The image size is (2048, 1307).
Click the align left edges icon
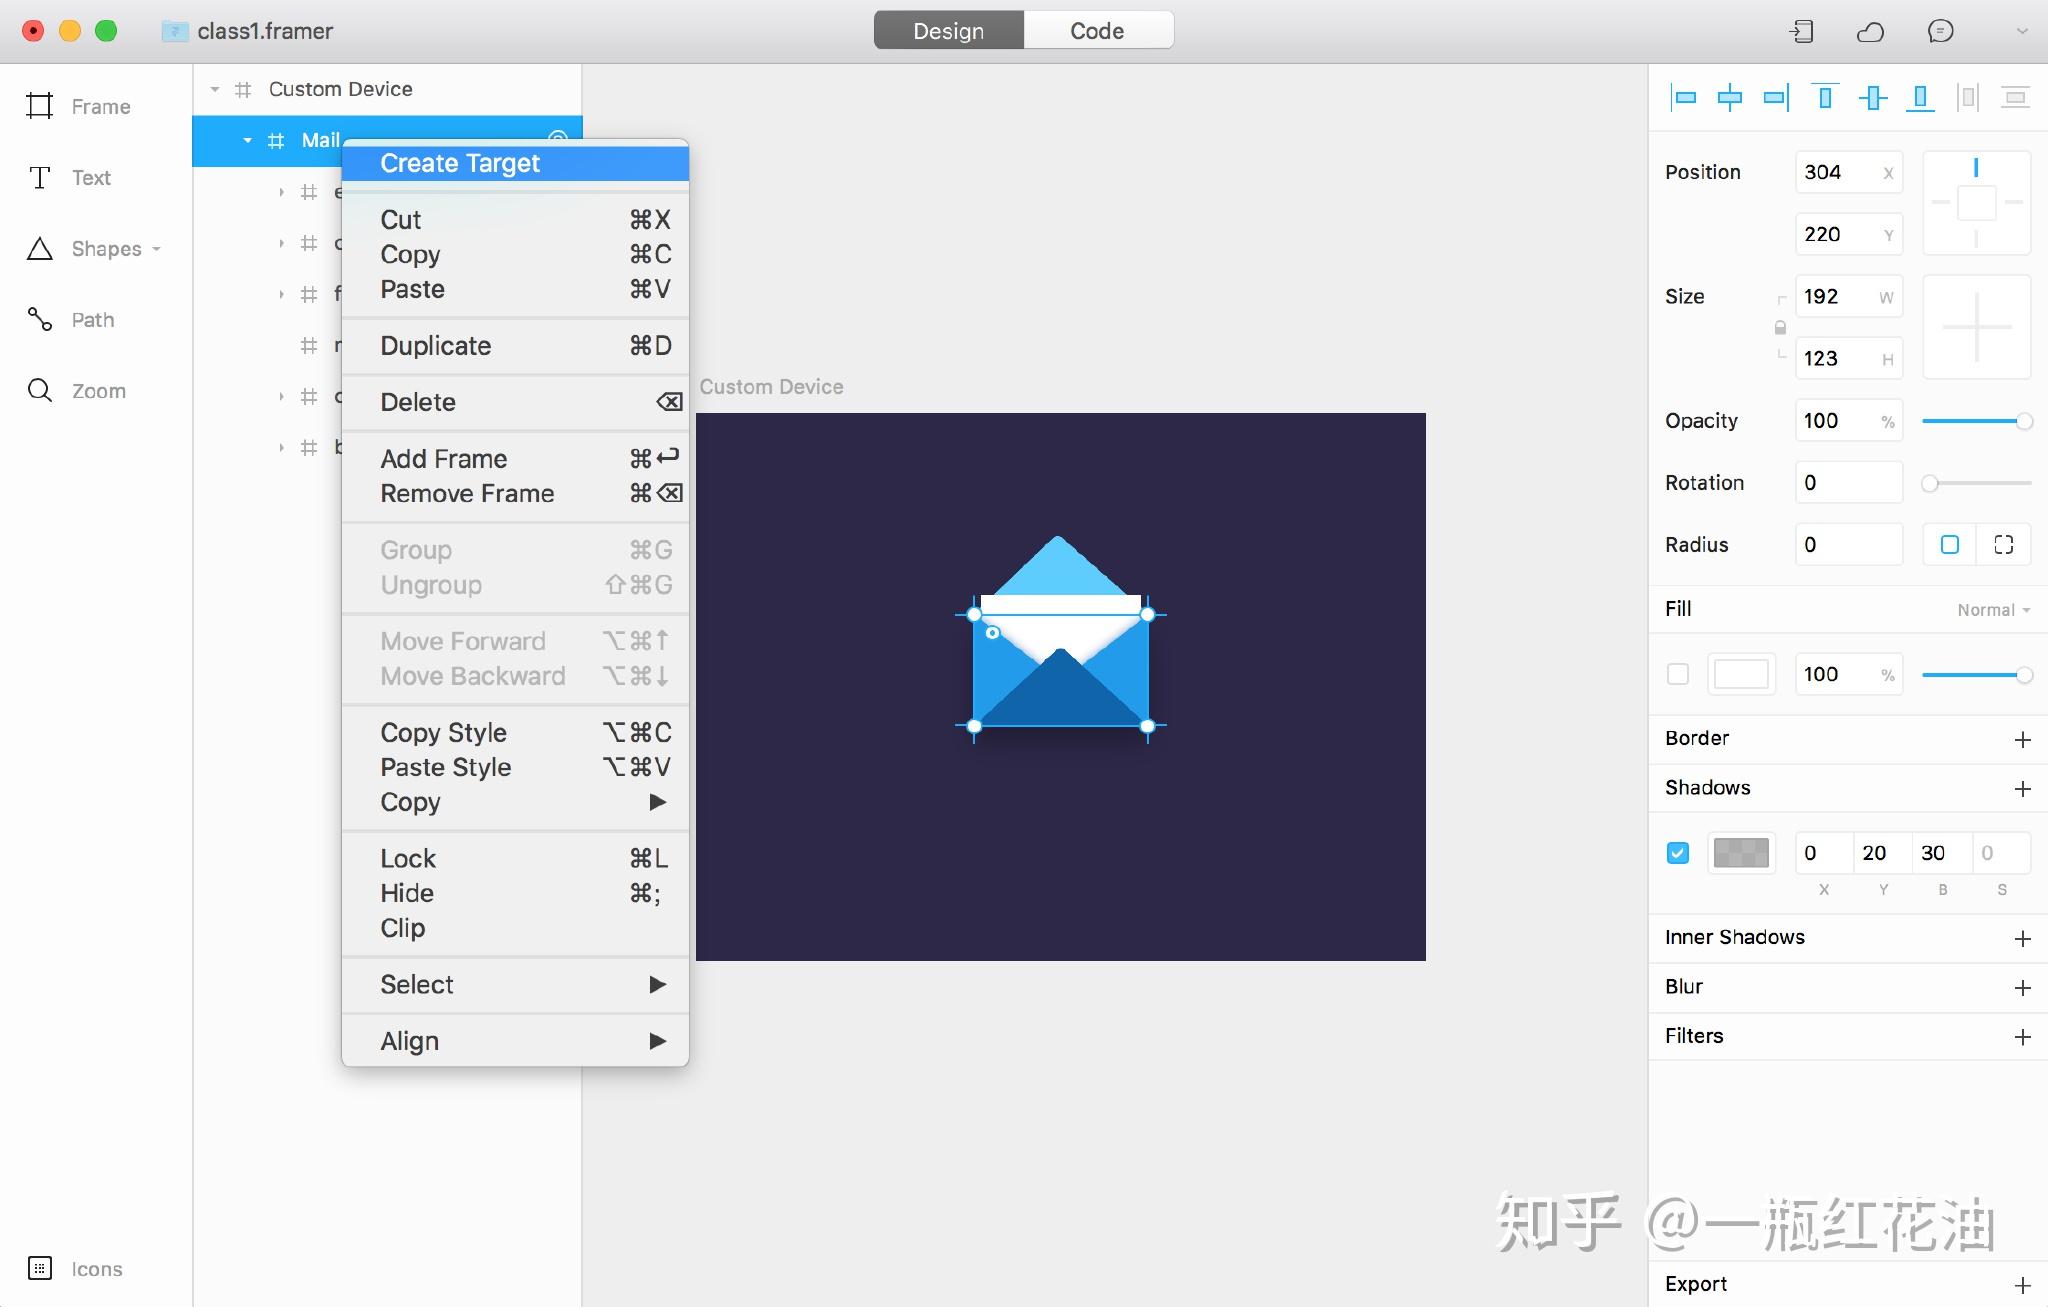pos(1684,98)
